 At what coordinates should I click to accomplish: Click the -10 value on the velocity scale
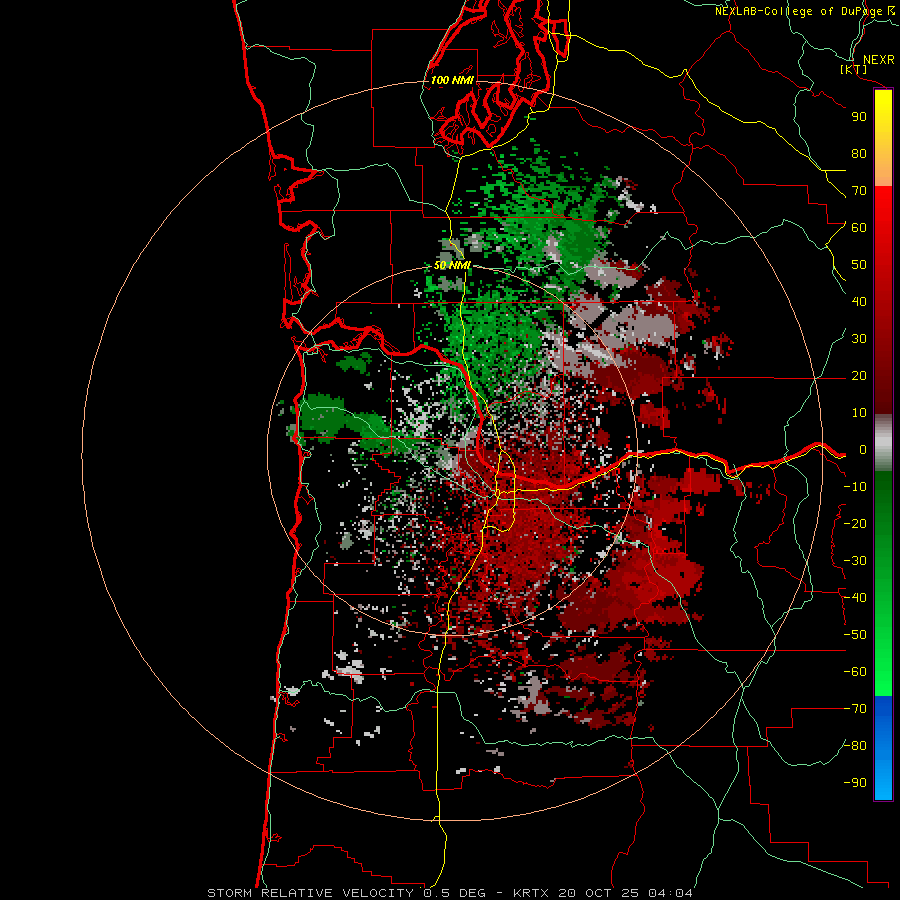click(855, 487)
